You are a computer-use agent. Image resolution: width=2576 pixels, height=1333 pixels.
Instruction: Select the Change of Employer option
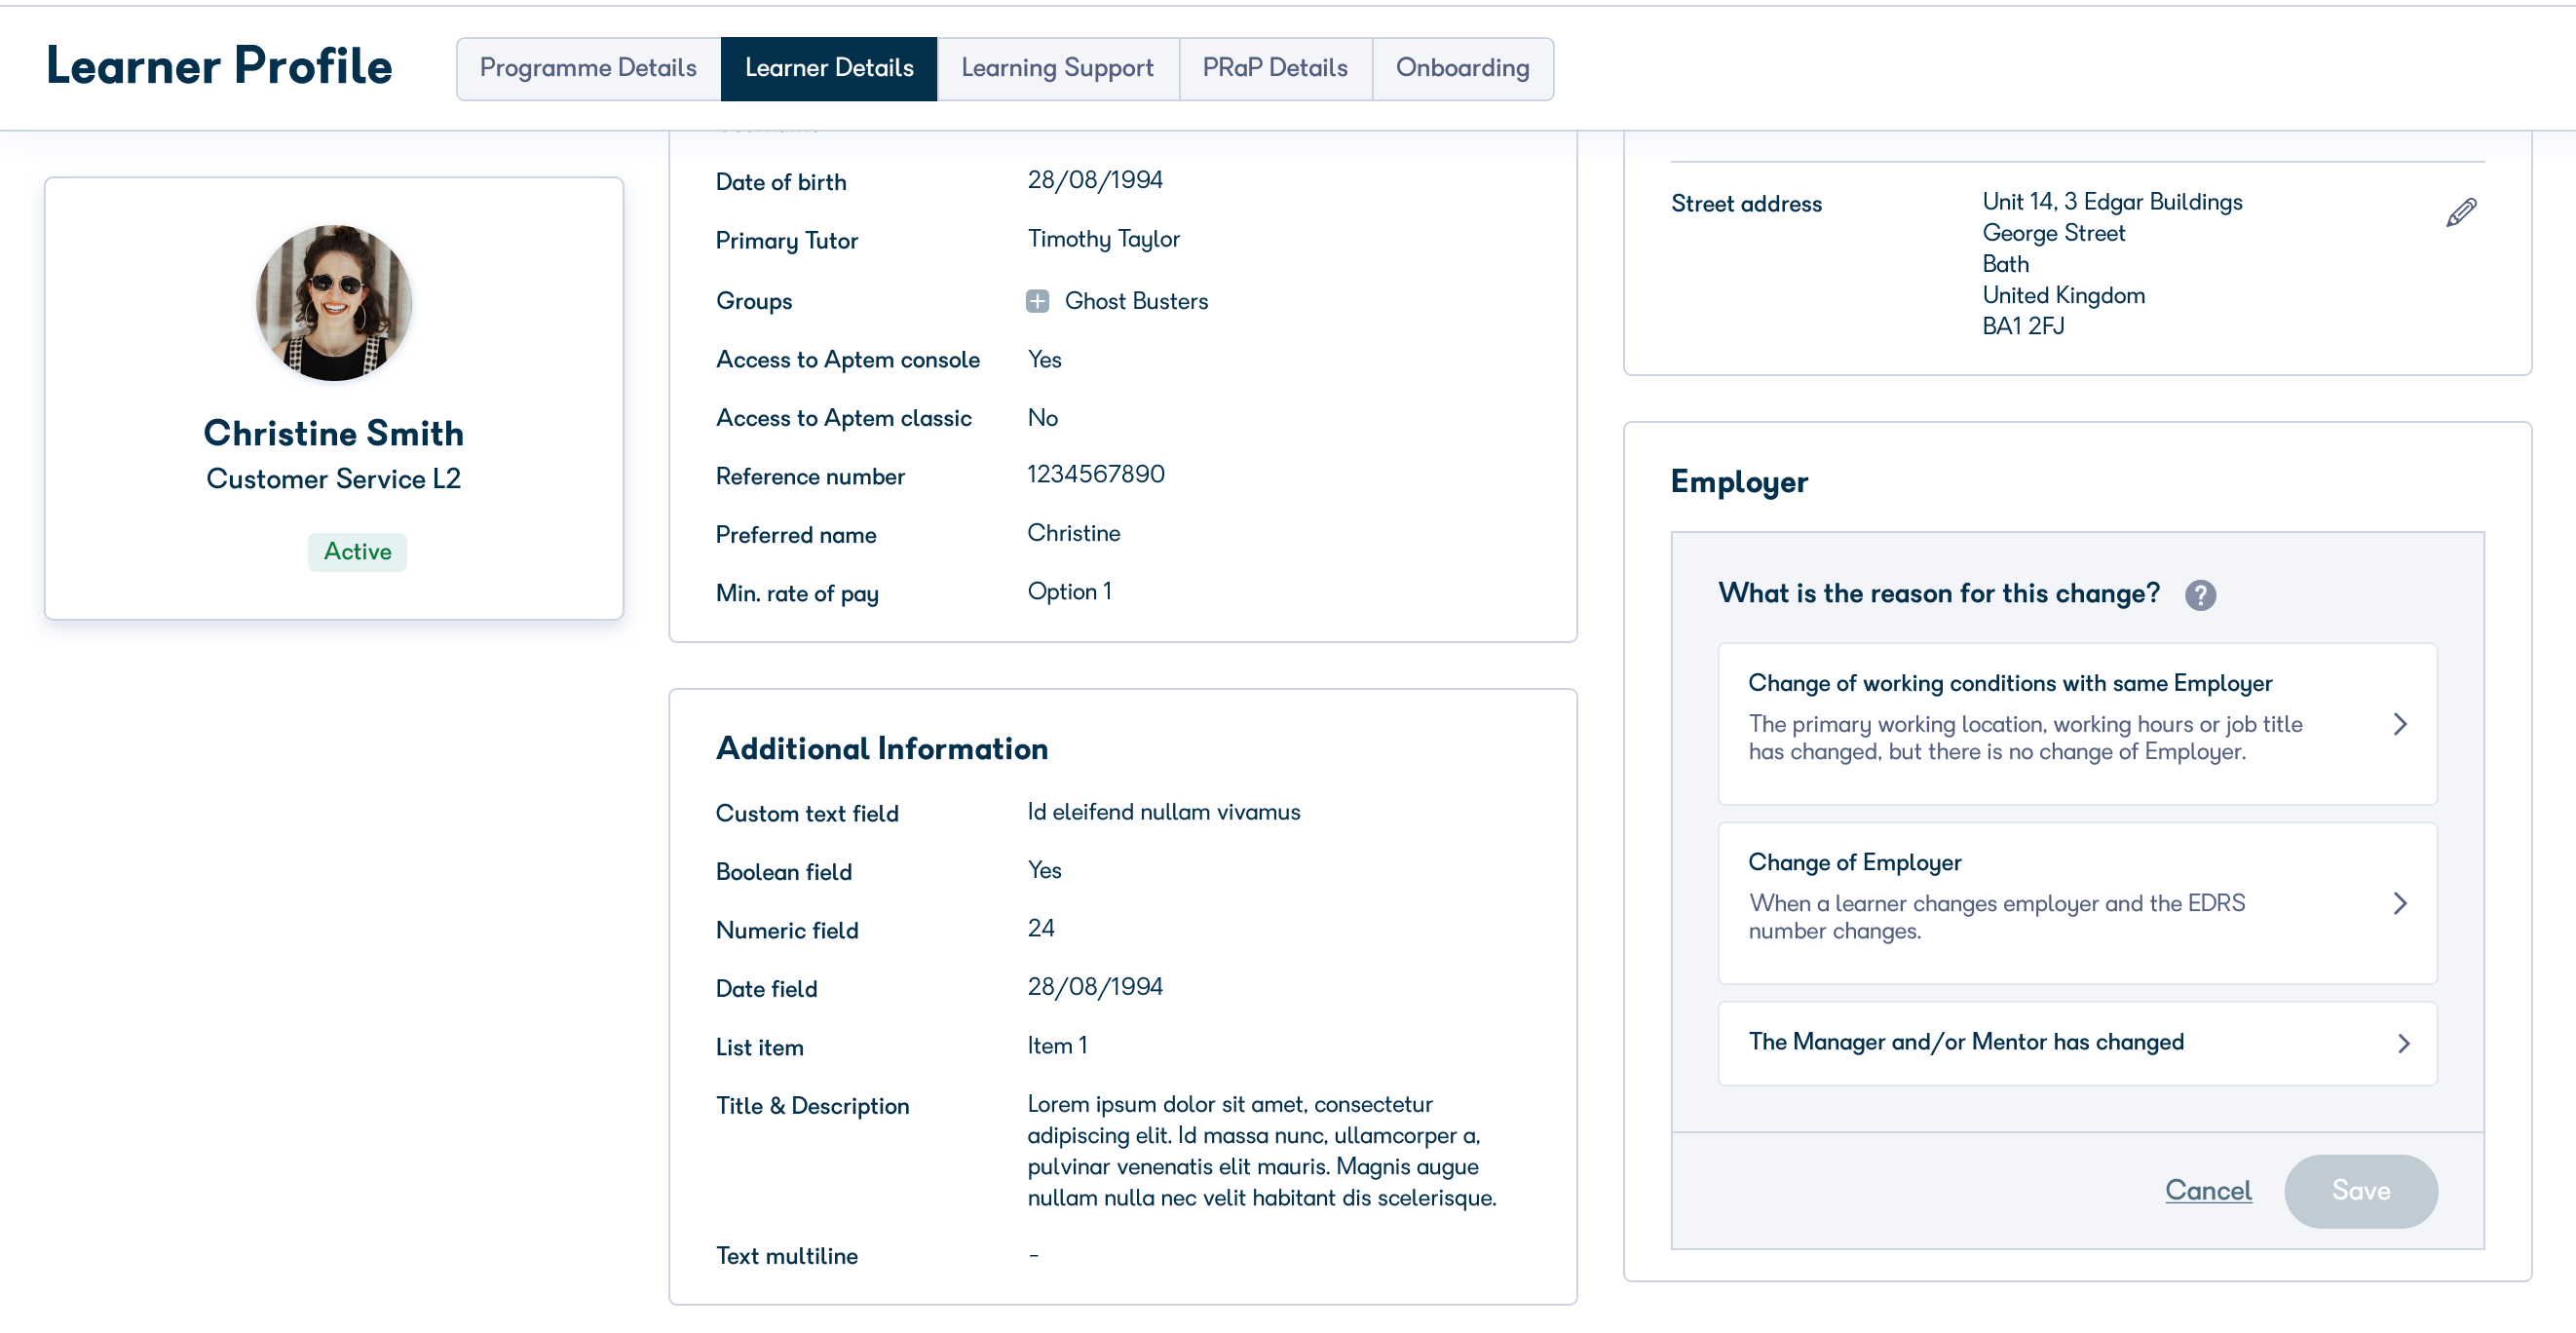point(2077,902)
